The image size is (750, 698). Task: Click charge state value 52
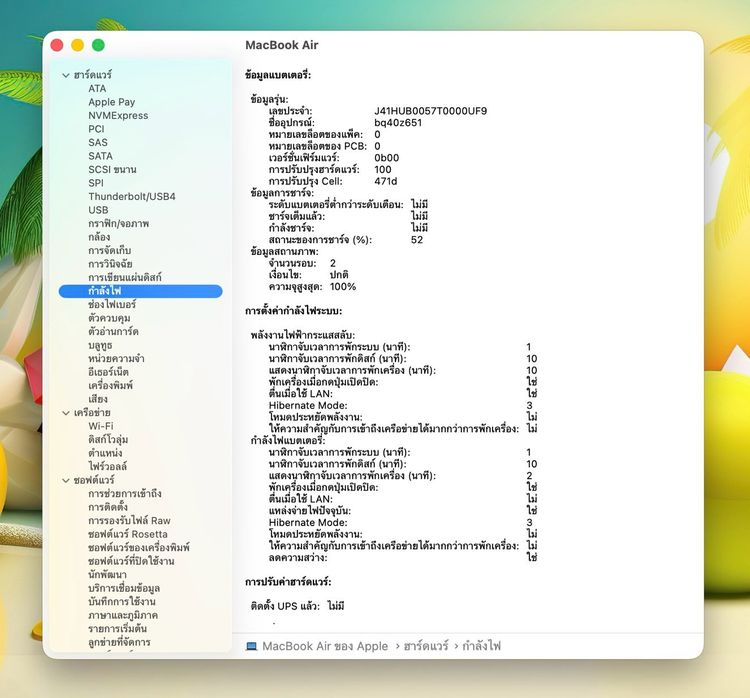(417, 240)
